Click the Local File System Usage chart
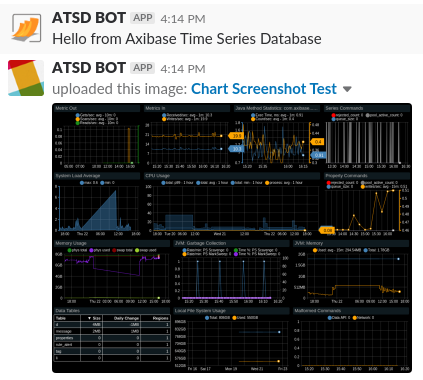 (x=232, y=339)
